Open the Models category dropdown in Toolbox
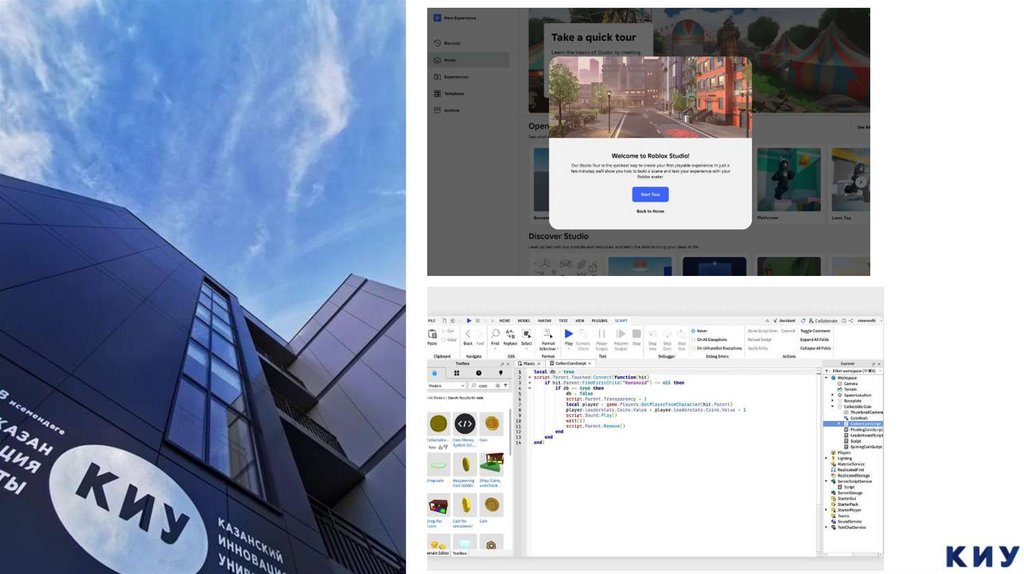 coord(446,385)
